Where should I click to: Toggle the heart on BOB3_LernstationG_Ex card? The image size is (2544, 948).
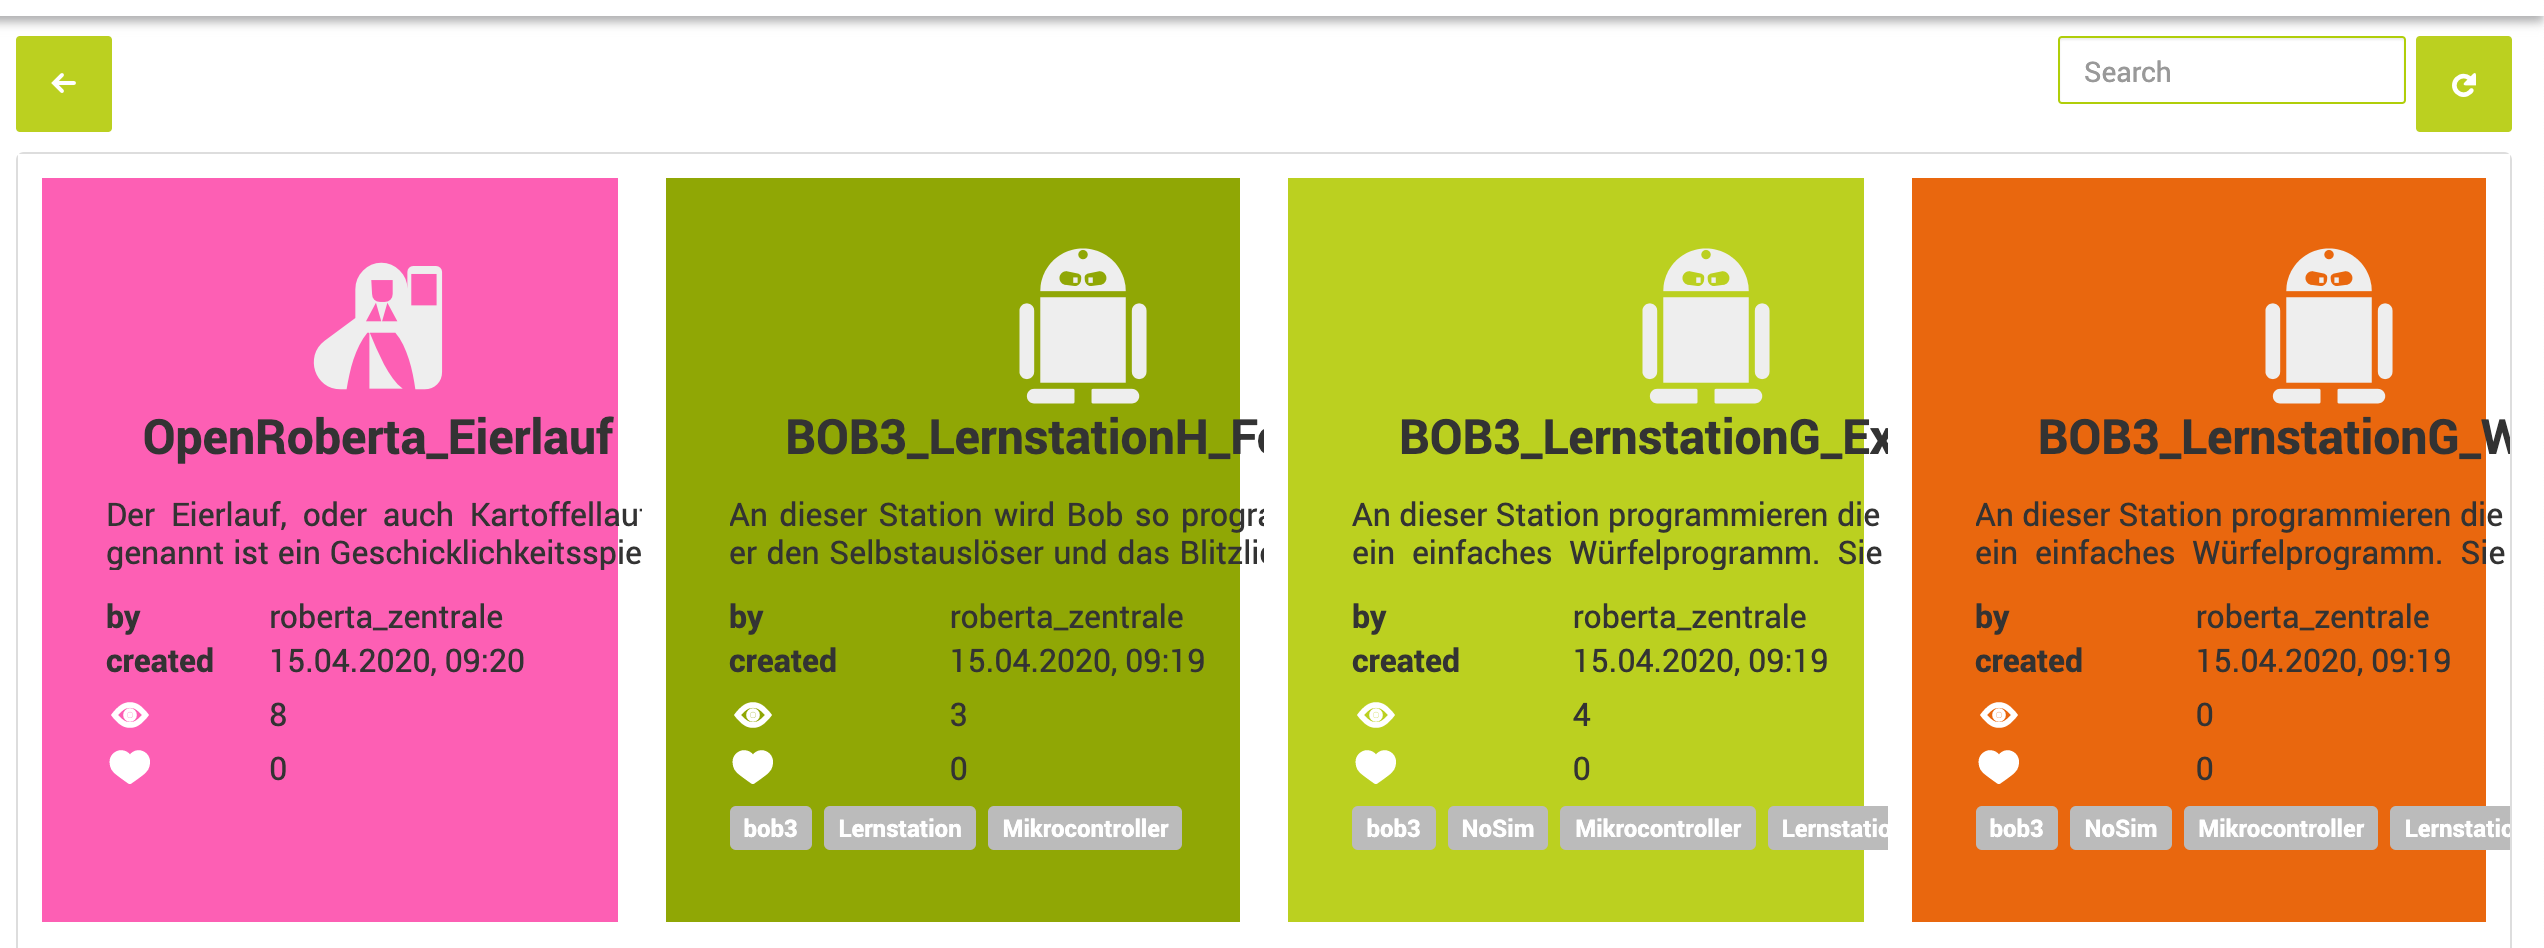point(1377,766)
